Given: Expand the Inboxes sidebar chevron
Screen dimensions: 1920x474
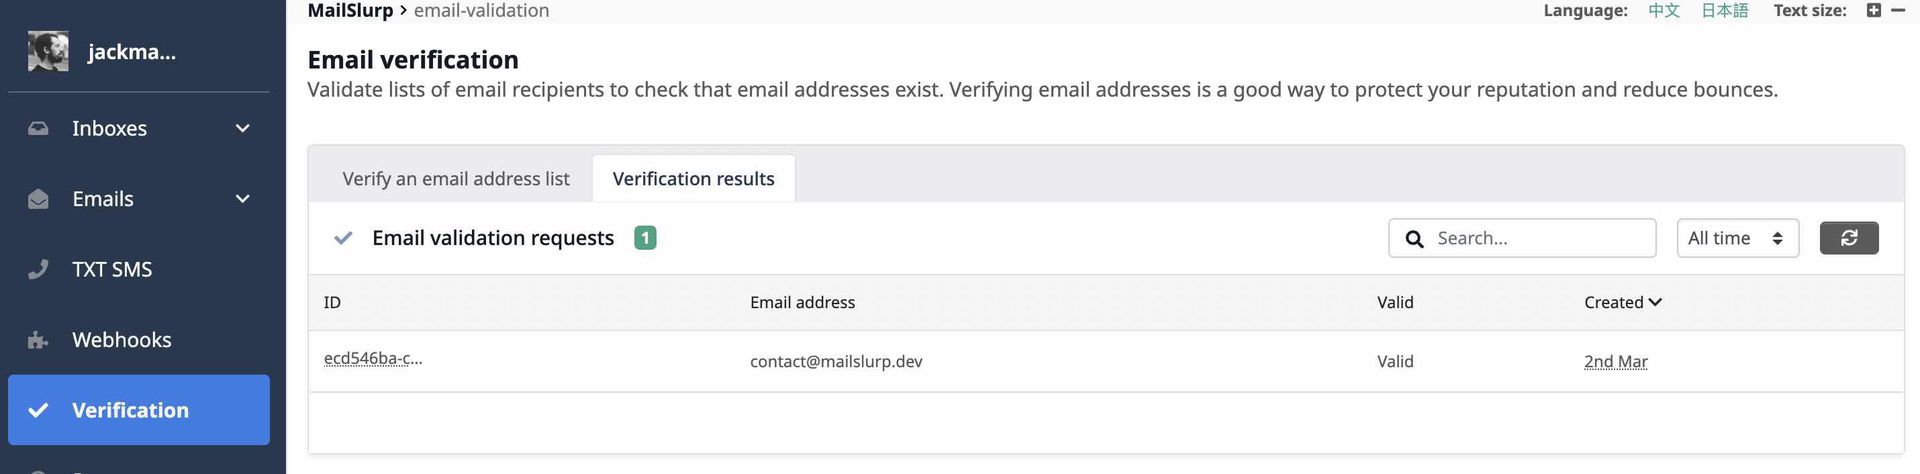Looking at the screenshot, I should 242,128.
